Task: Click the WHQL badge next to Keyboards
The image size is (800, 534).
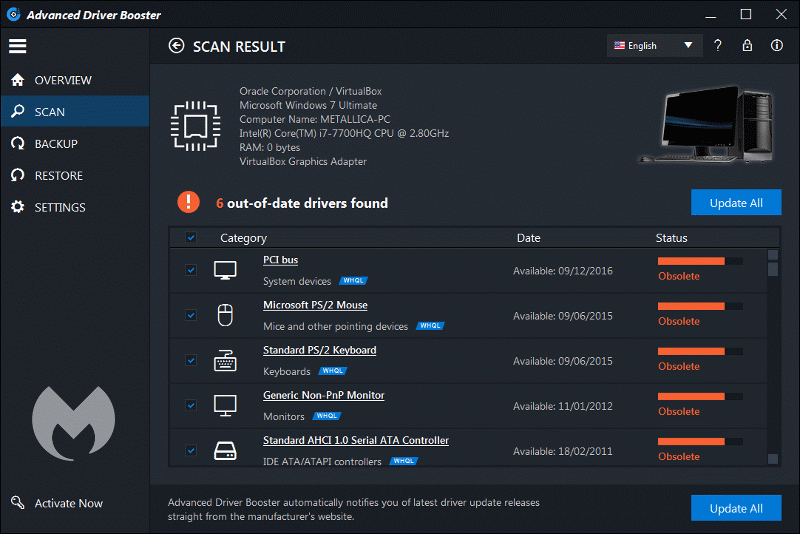Action: click(333, 371)
